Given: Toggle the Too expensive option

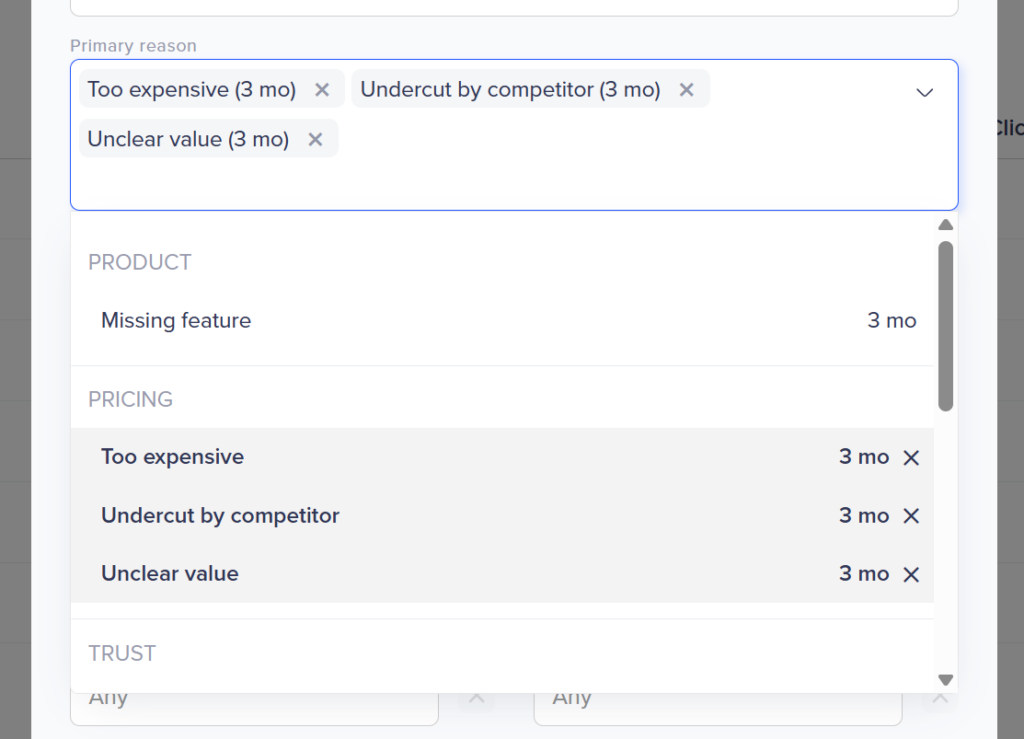Looking at the screenshot, I should 172,457.
